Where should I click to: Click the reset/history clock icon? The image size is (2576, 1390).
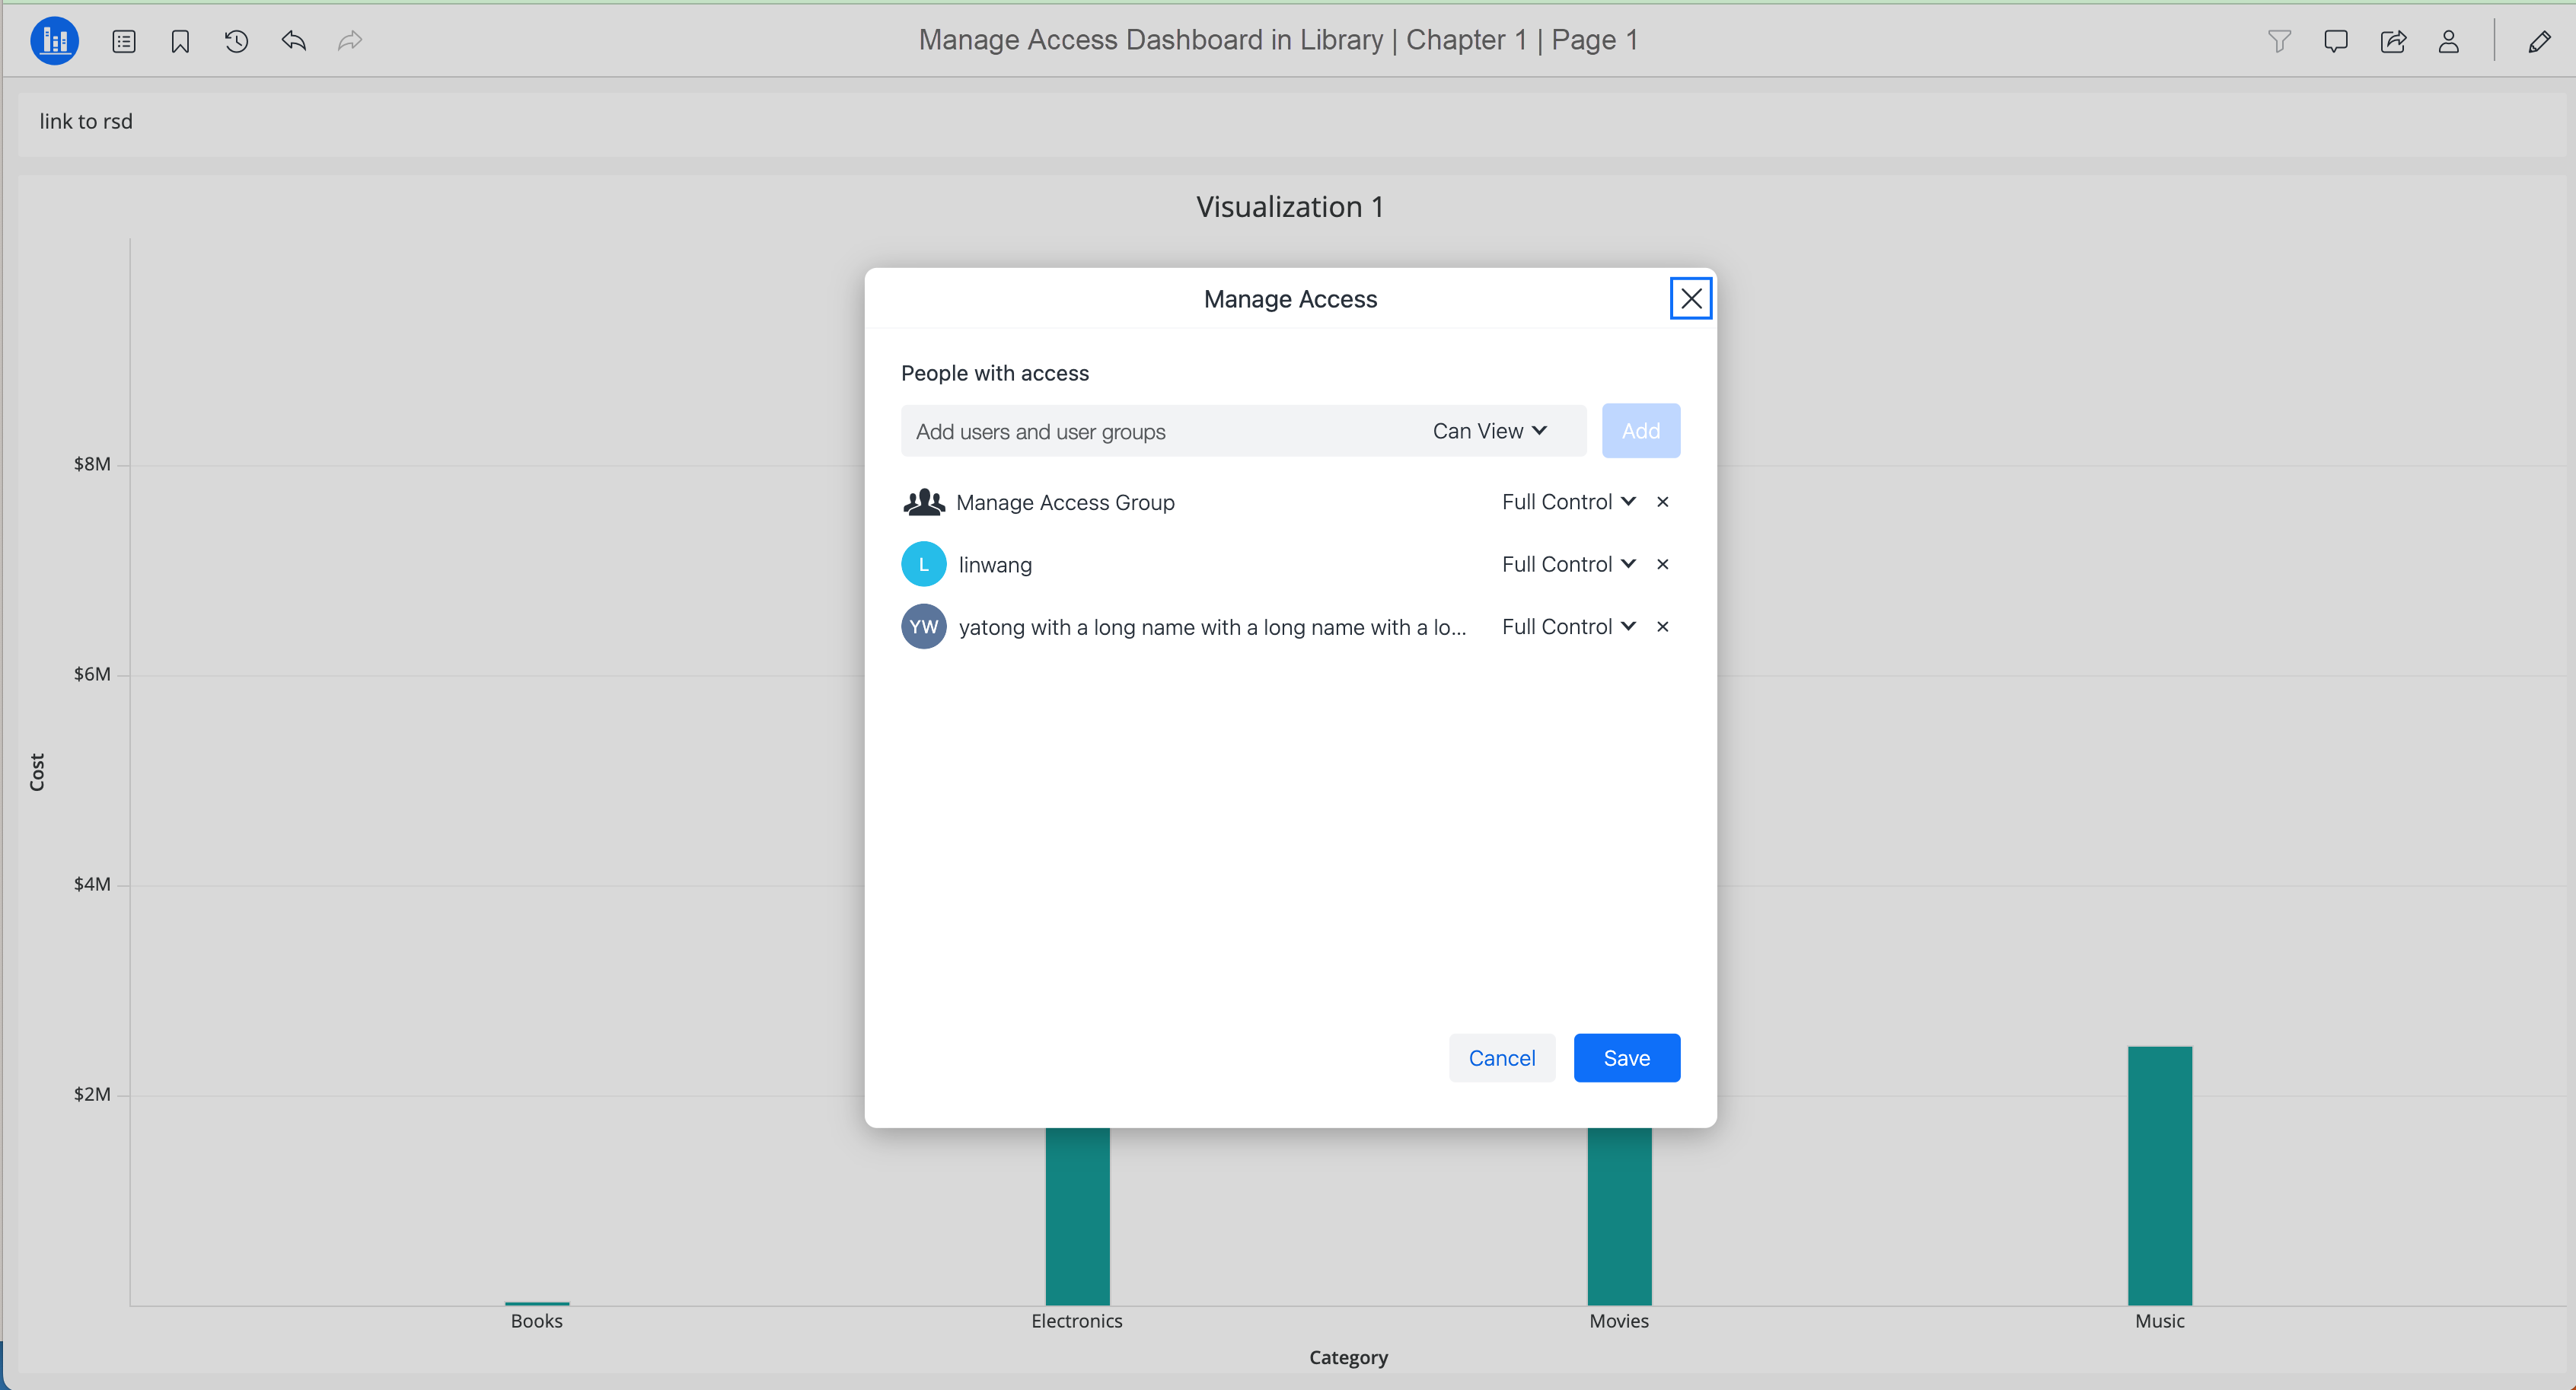point(237,41)
